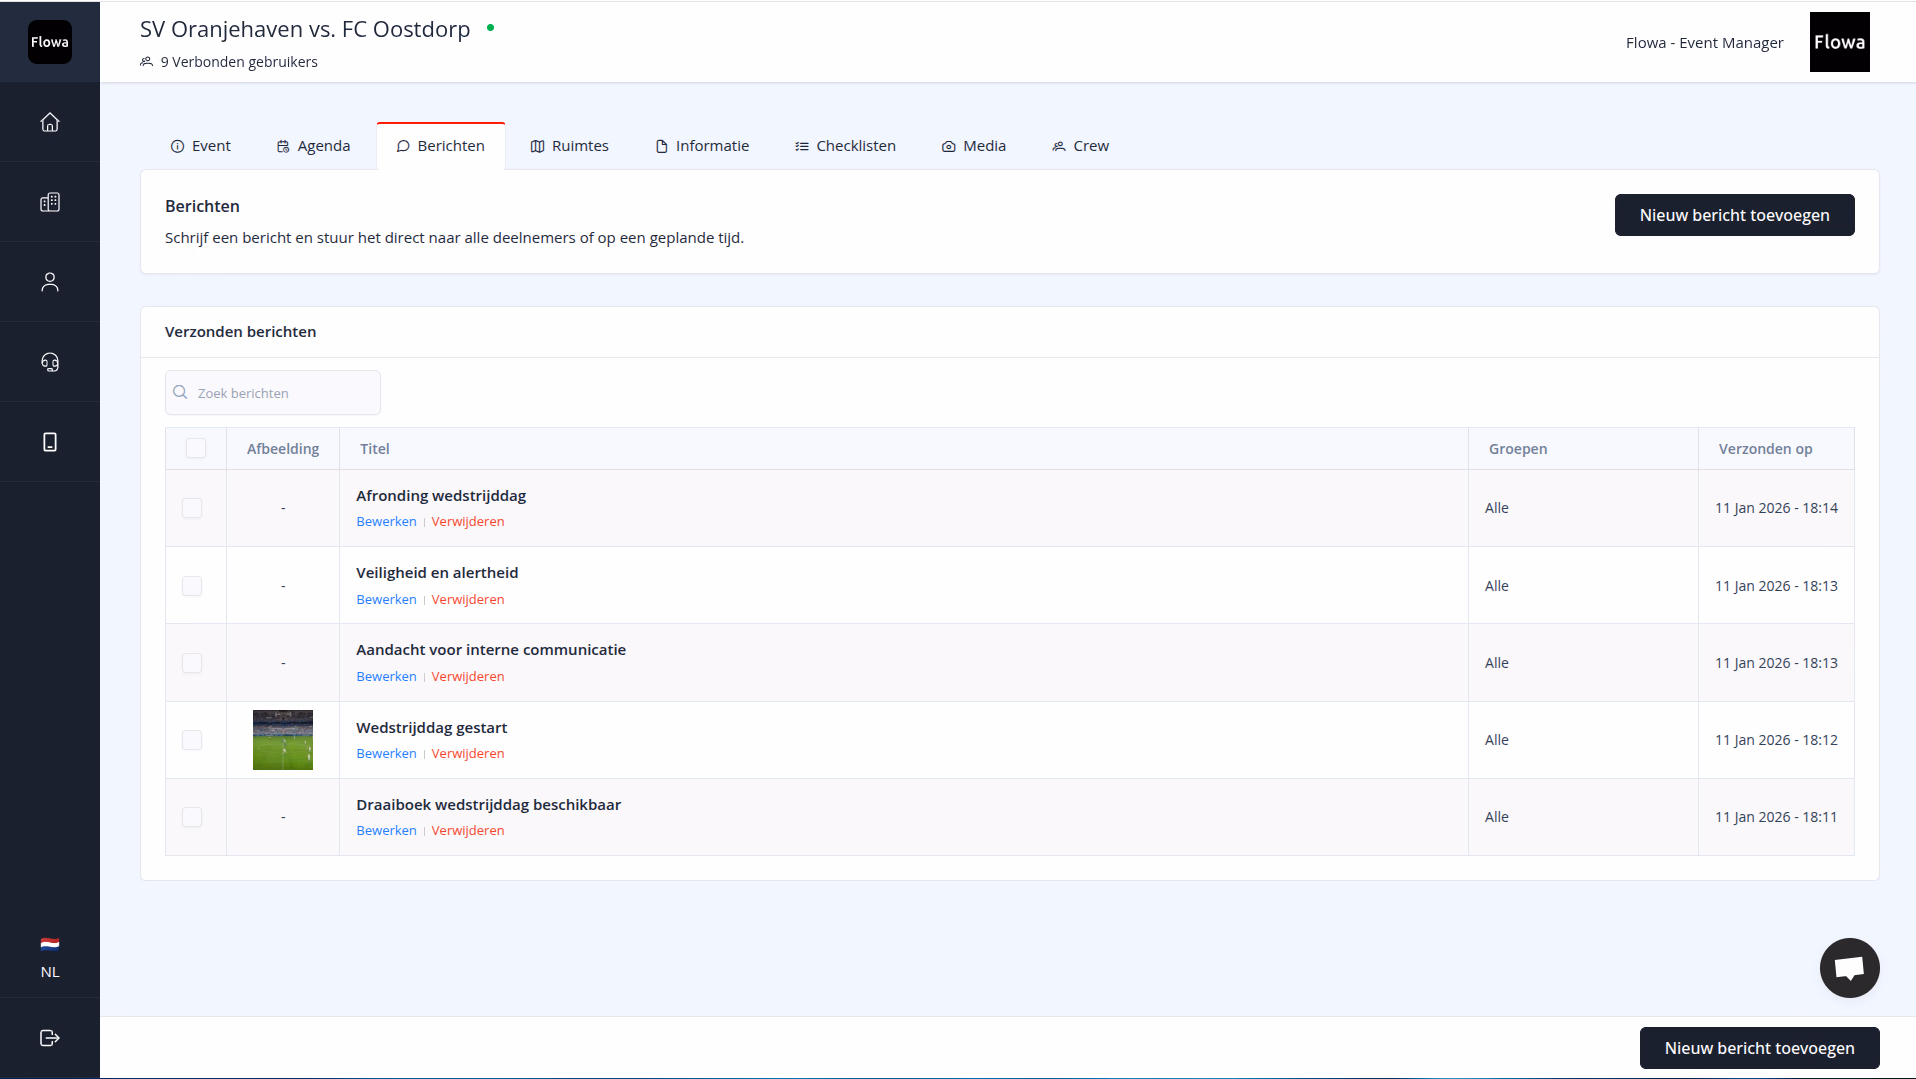Click Verwijderen for Draaiboek wedstrijddag beschikbaar
Viewport: 1916px width, 1079px height.
coord(468,830)
